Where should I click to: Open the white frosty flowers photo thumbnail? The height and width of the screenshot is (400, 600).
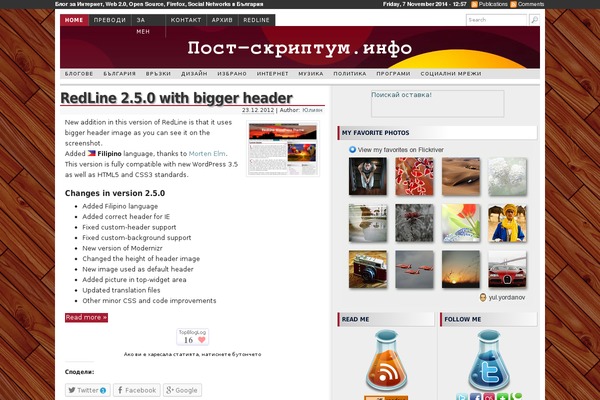pos(507,176)
